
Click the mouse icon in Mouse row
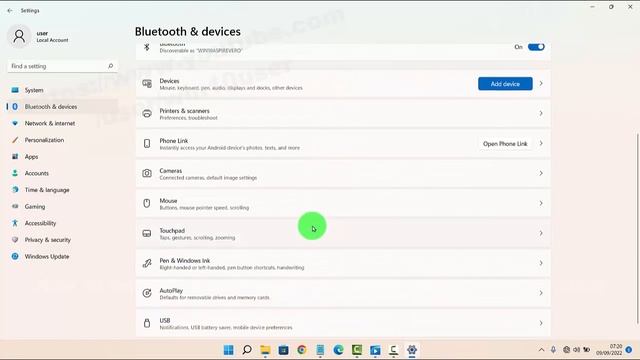pos(147,203)
